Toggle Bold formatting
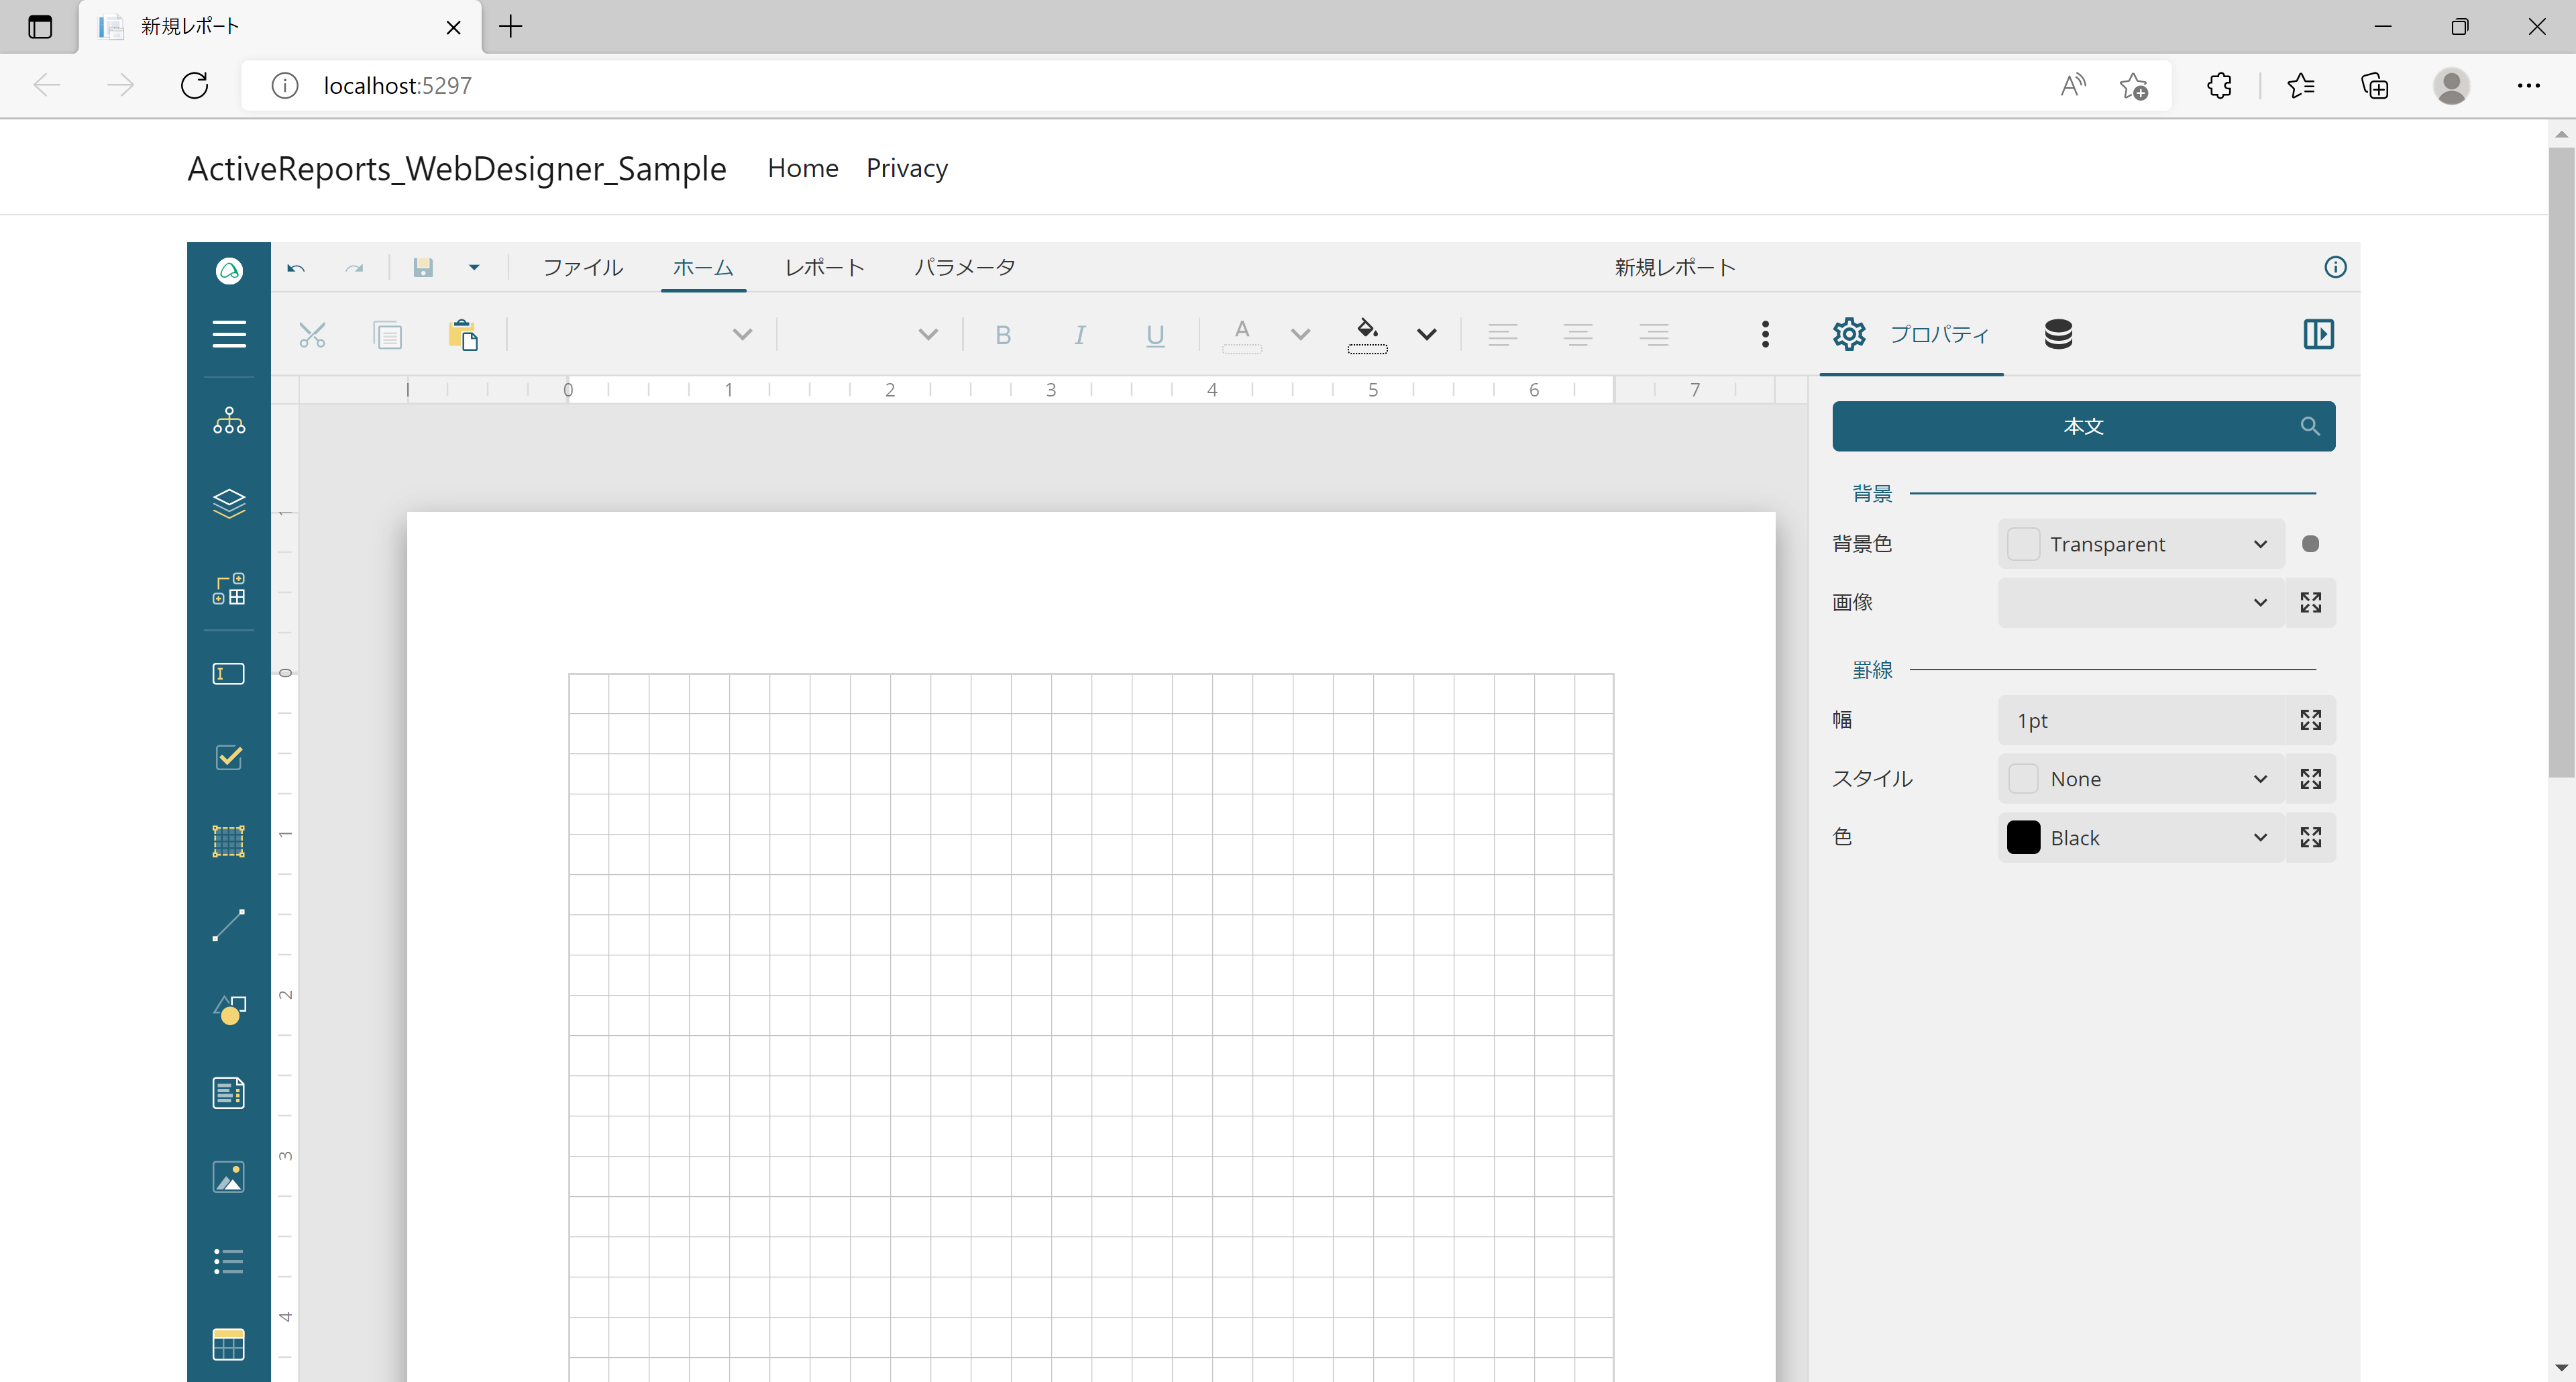2576x1382 pixels. coord(1003,335)
